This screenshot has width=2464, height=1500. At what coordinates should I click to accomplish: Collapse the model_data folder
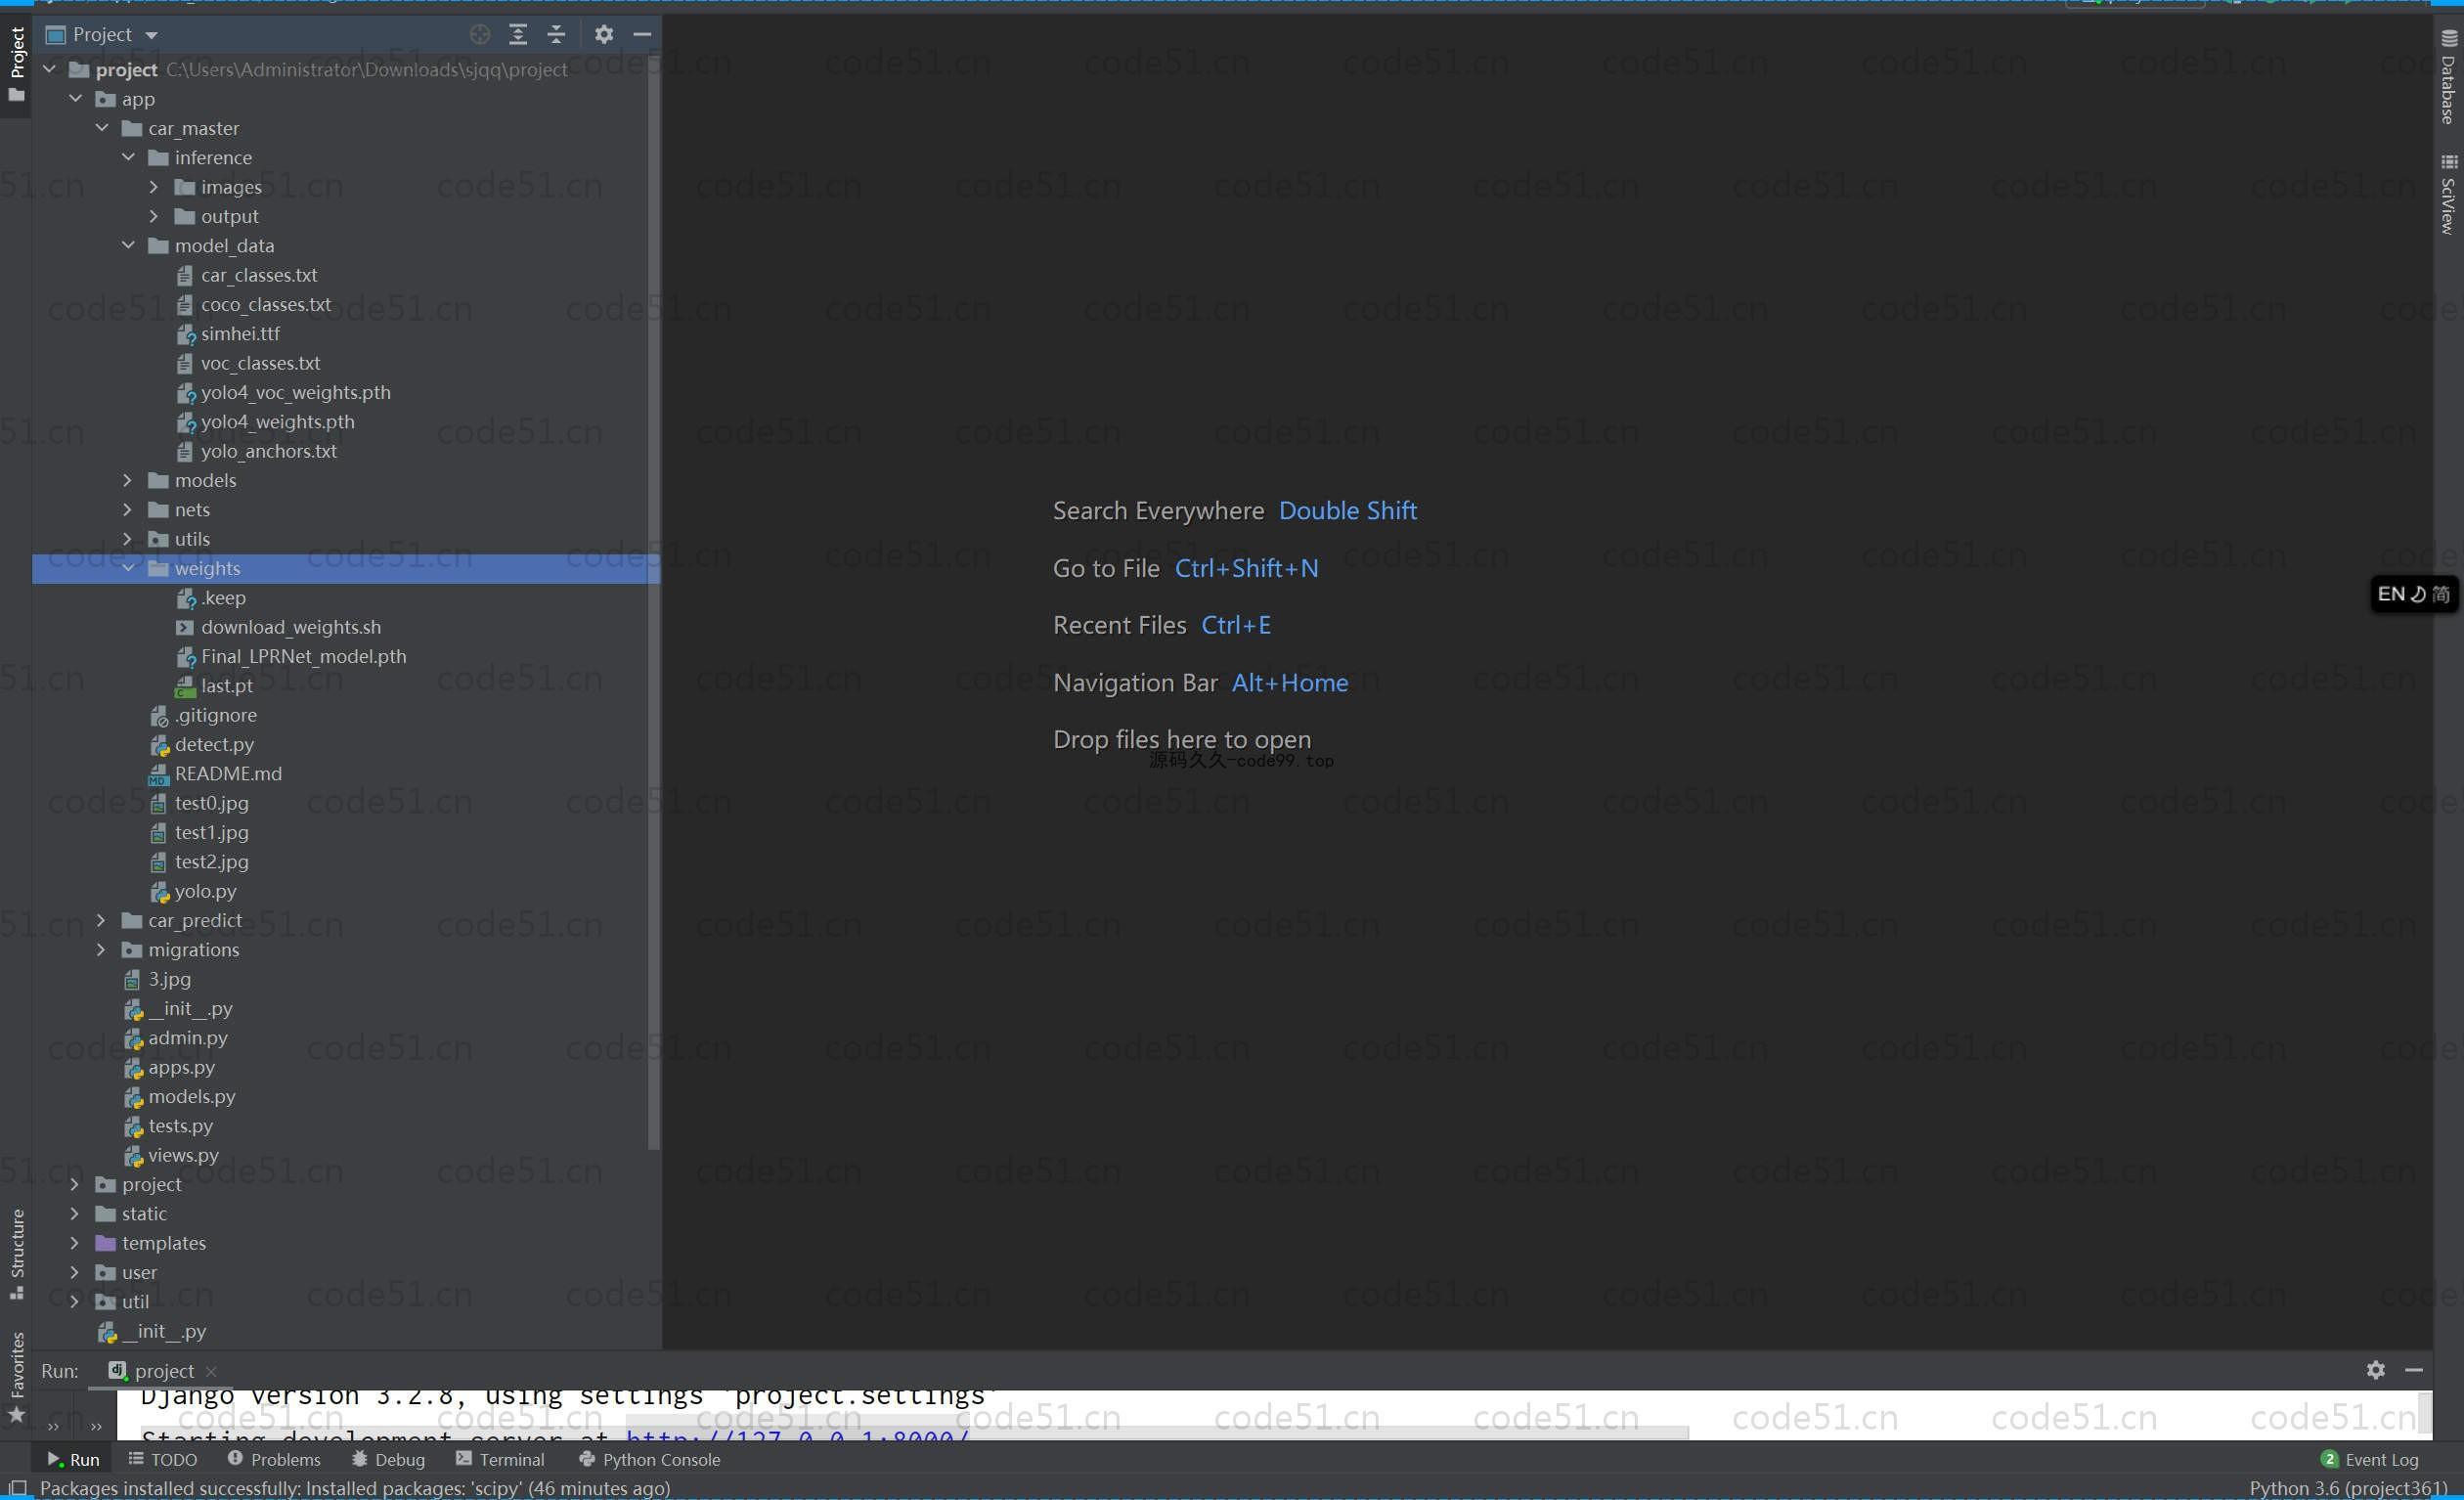[x=128, y=245]
